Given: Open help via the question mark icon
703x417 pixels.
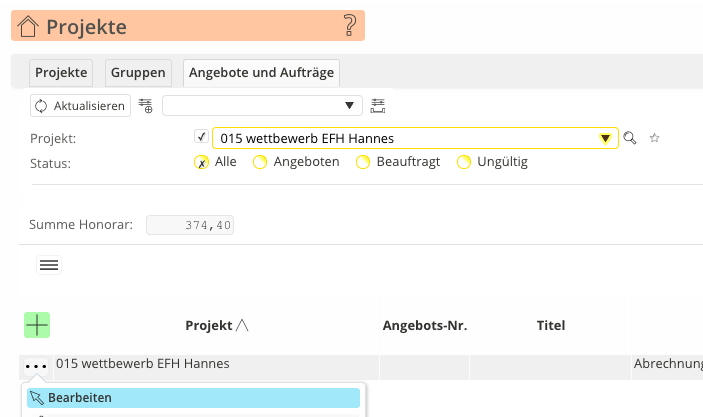Looking at the screenshot, I should [349, 26].
